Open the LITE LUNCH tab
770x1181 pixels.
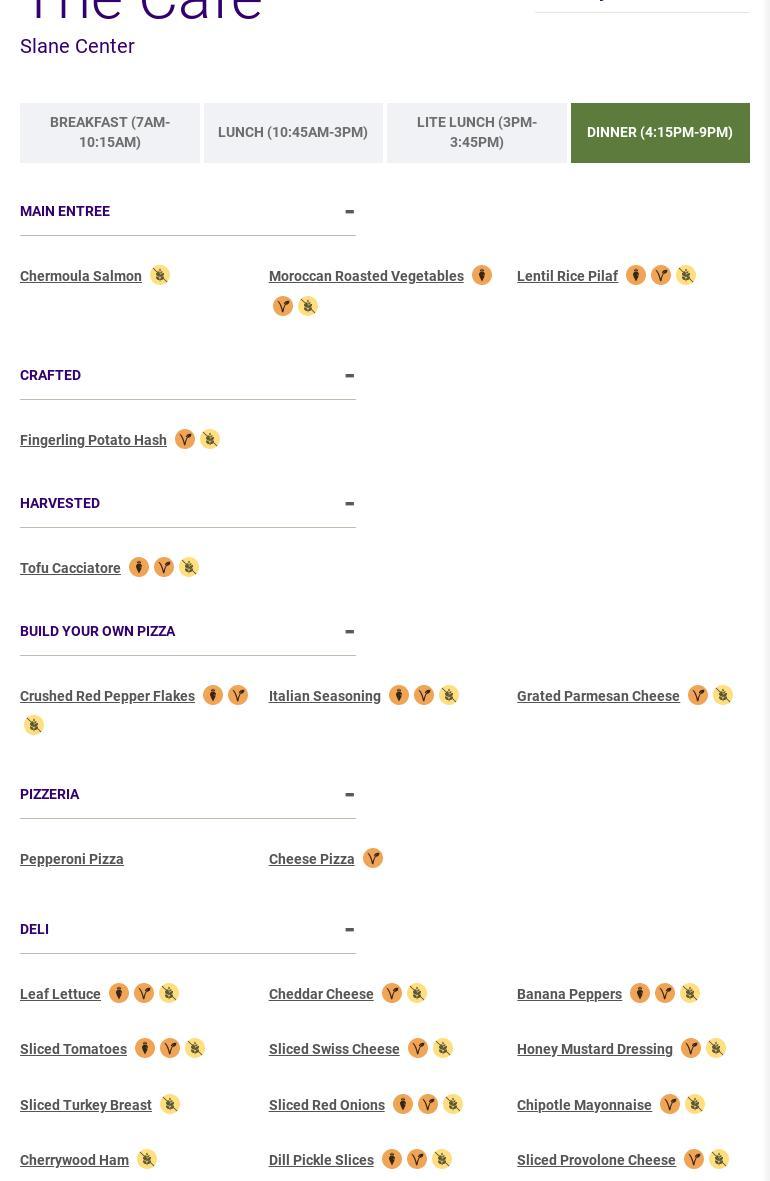click(x=476, y=132)
